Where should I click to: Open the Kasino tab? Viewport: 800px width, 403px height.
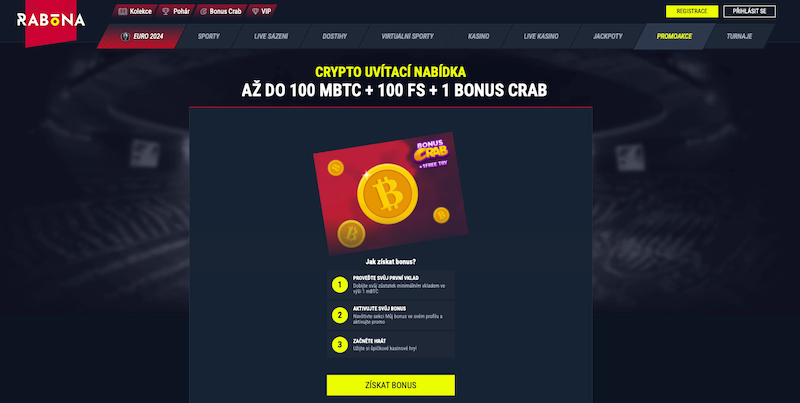(x=479, y=36)
